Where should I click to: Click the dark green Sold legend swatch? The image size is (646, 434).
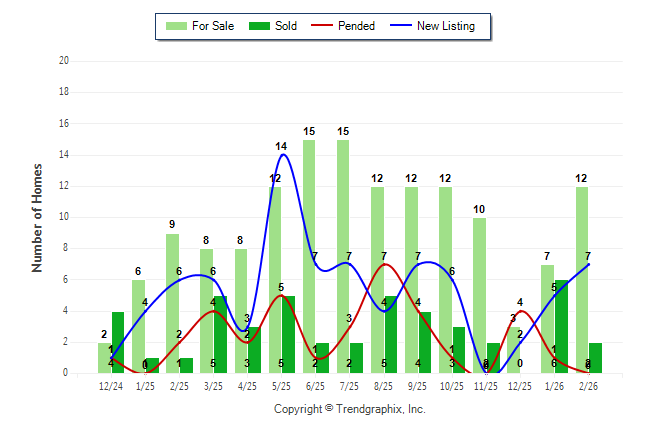point(260,26)
